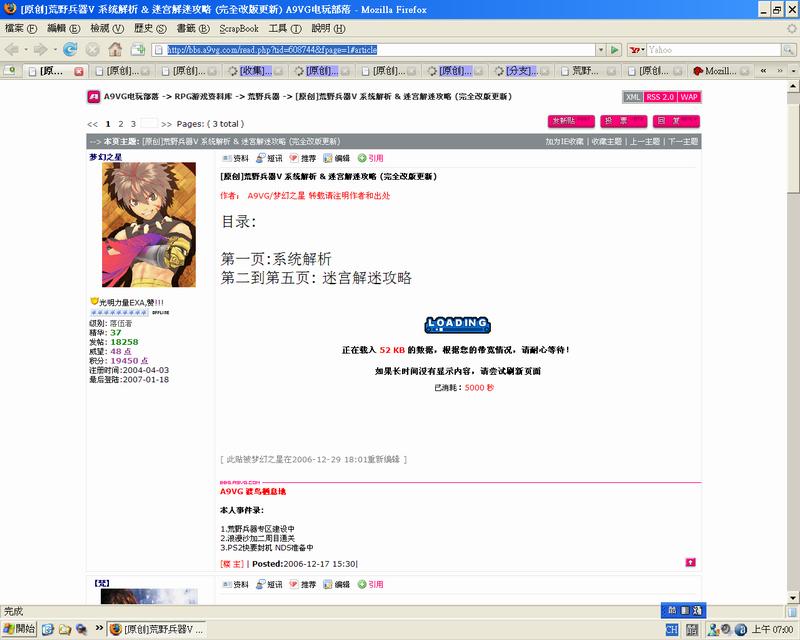The width and height of the screenshot is (800, 640).
Task: Switch to the [分支] tab
Action: [521, 71]
